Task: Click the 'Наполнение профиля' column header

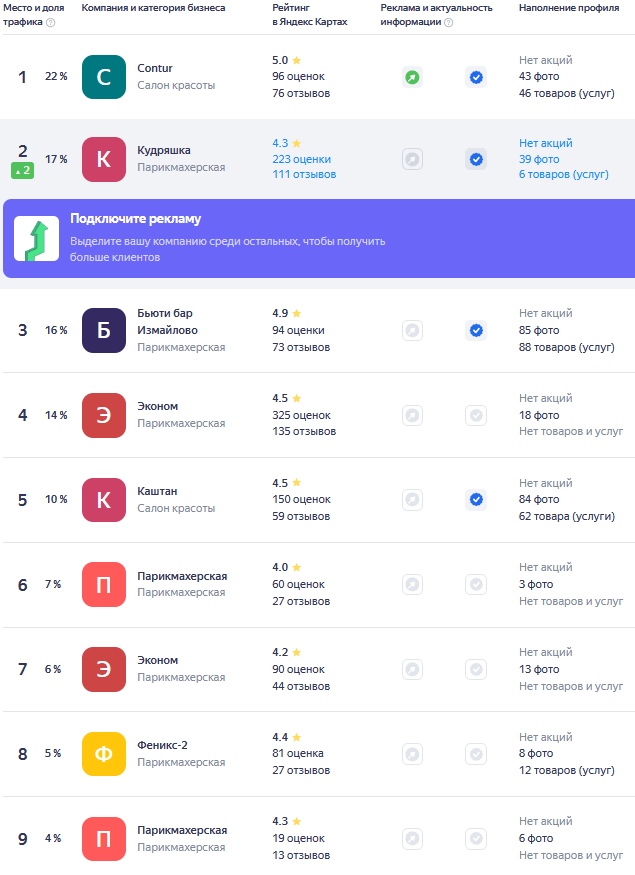Action: pyautogui.click(x=569, y=8)
